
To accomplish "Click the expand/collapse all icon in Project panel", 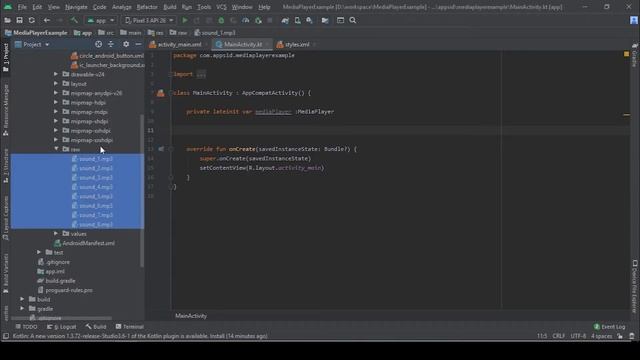I will pyautogui.click(x=111, y=44).
